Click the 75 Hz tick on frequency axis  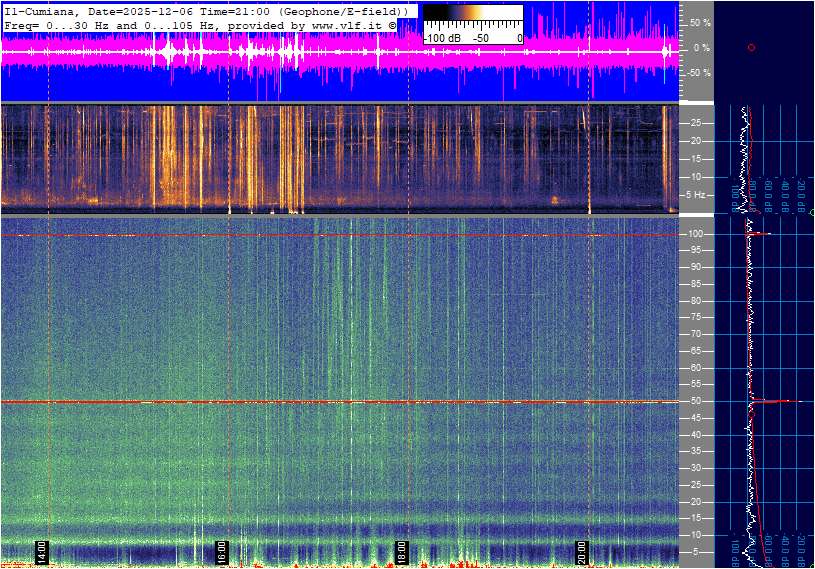[x=697, y=317]
